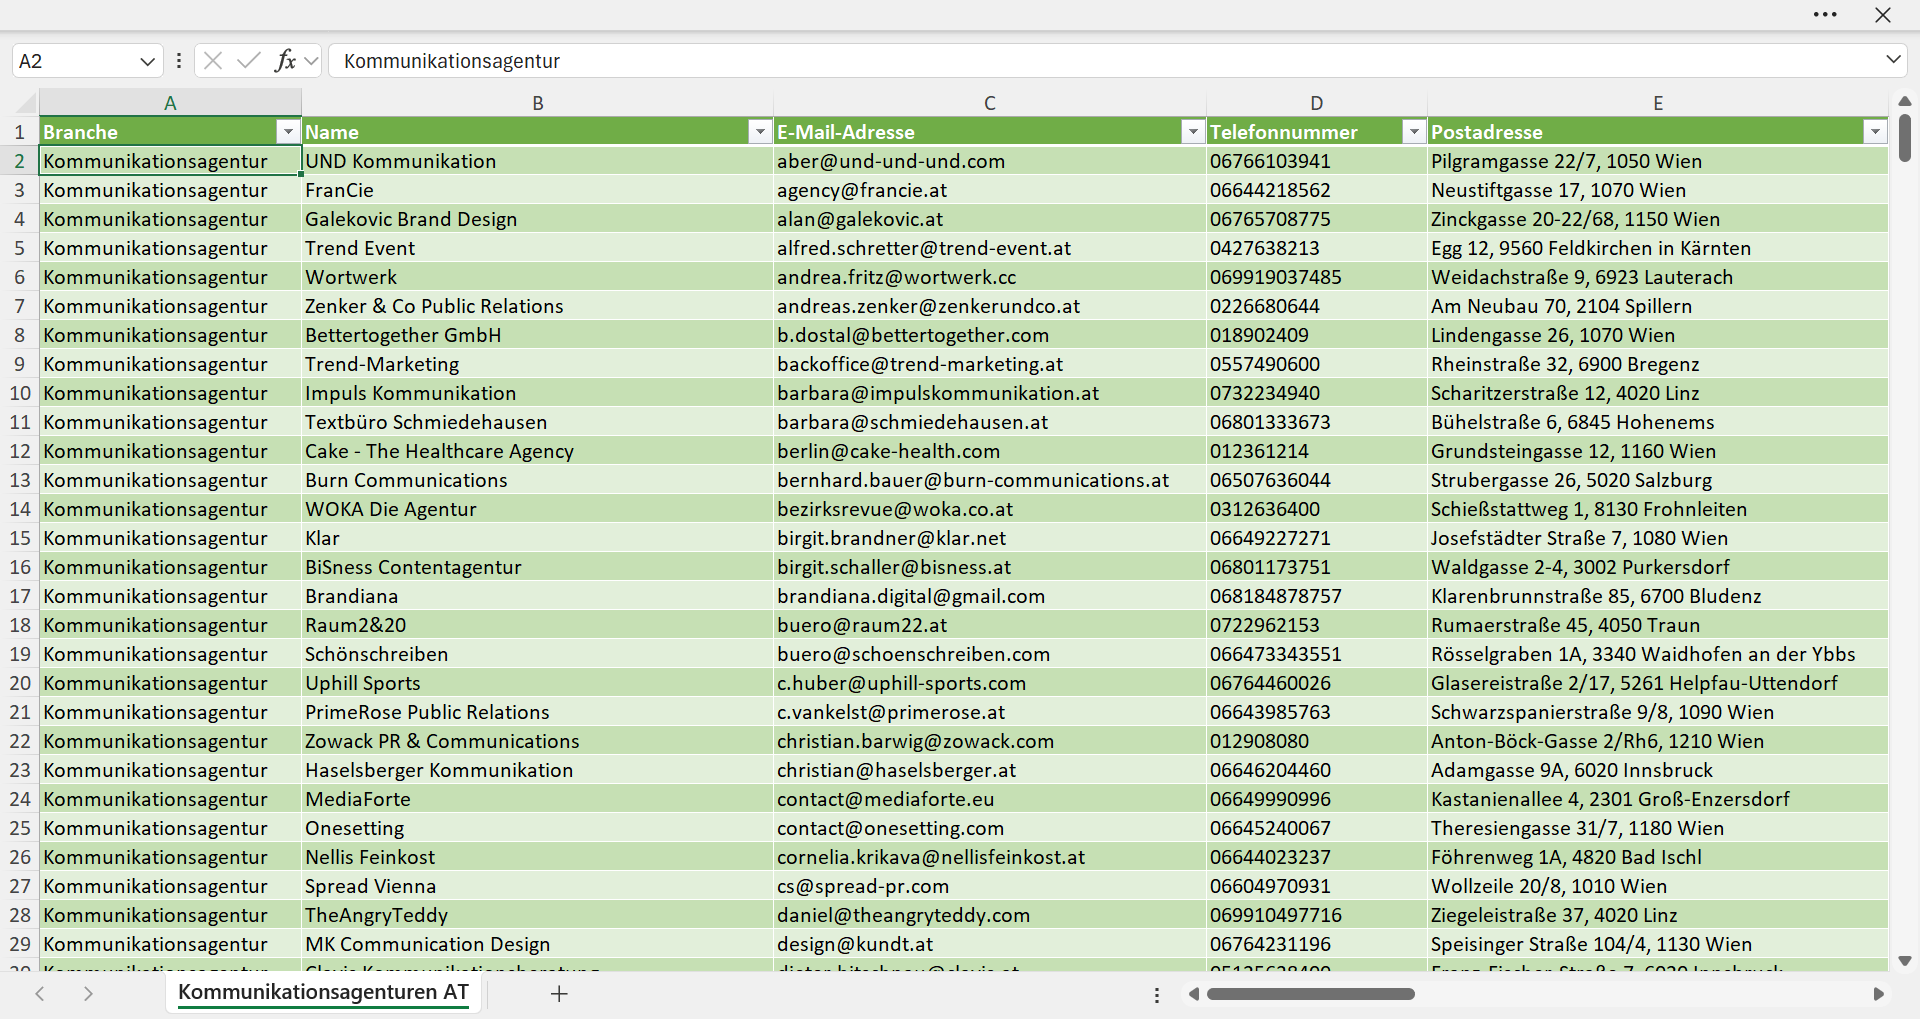
Task: Select column C header
Action: point(990,103)
